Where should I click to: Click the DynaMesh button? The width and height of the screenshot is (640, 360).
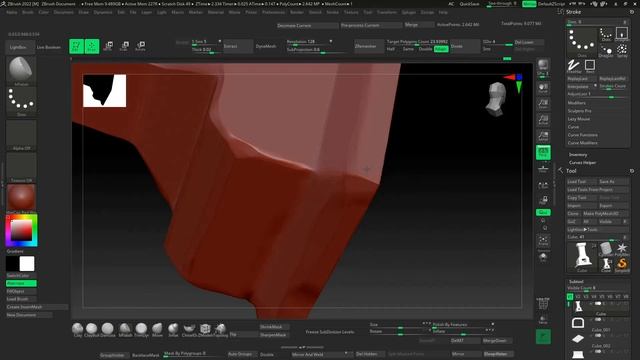(266, 46)
